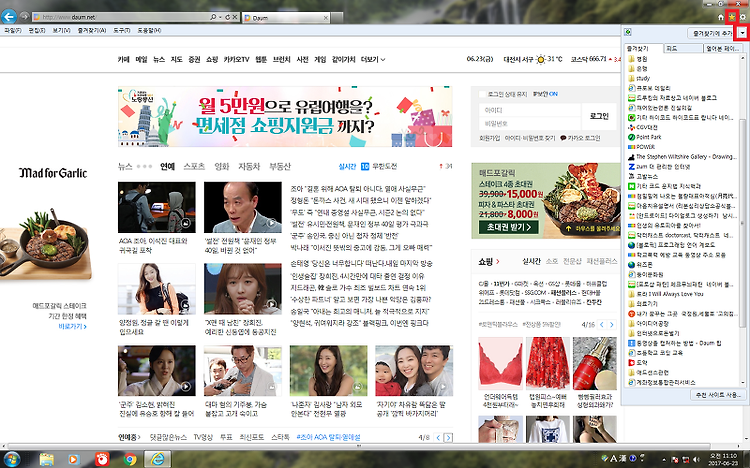Select the 자동차 news tab
Image resolution: width=750 pixels, height=468 pixels.
tap(249, 167)
